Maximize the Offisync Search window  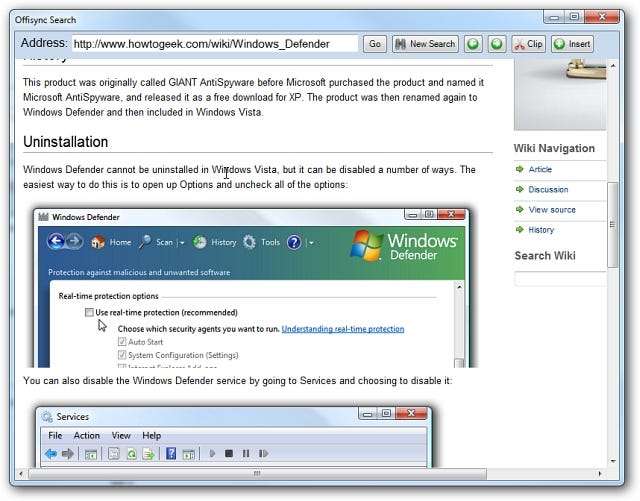pos(574,17)
